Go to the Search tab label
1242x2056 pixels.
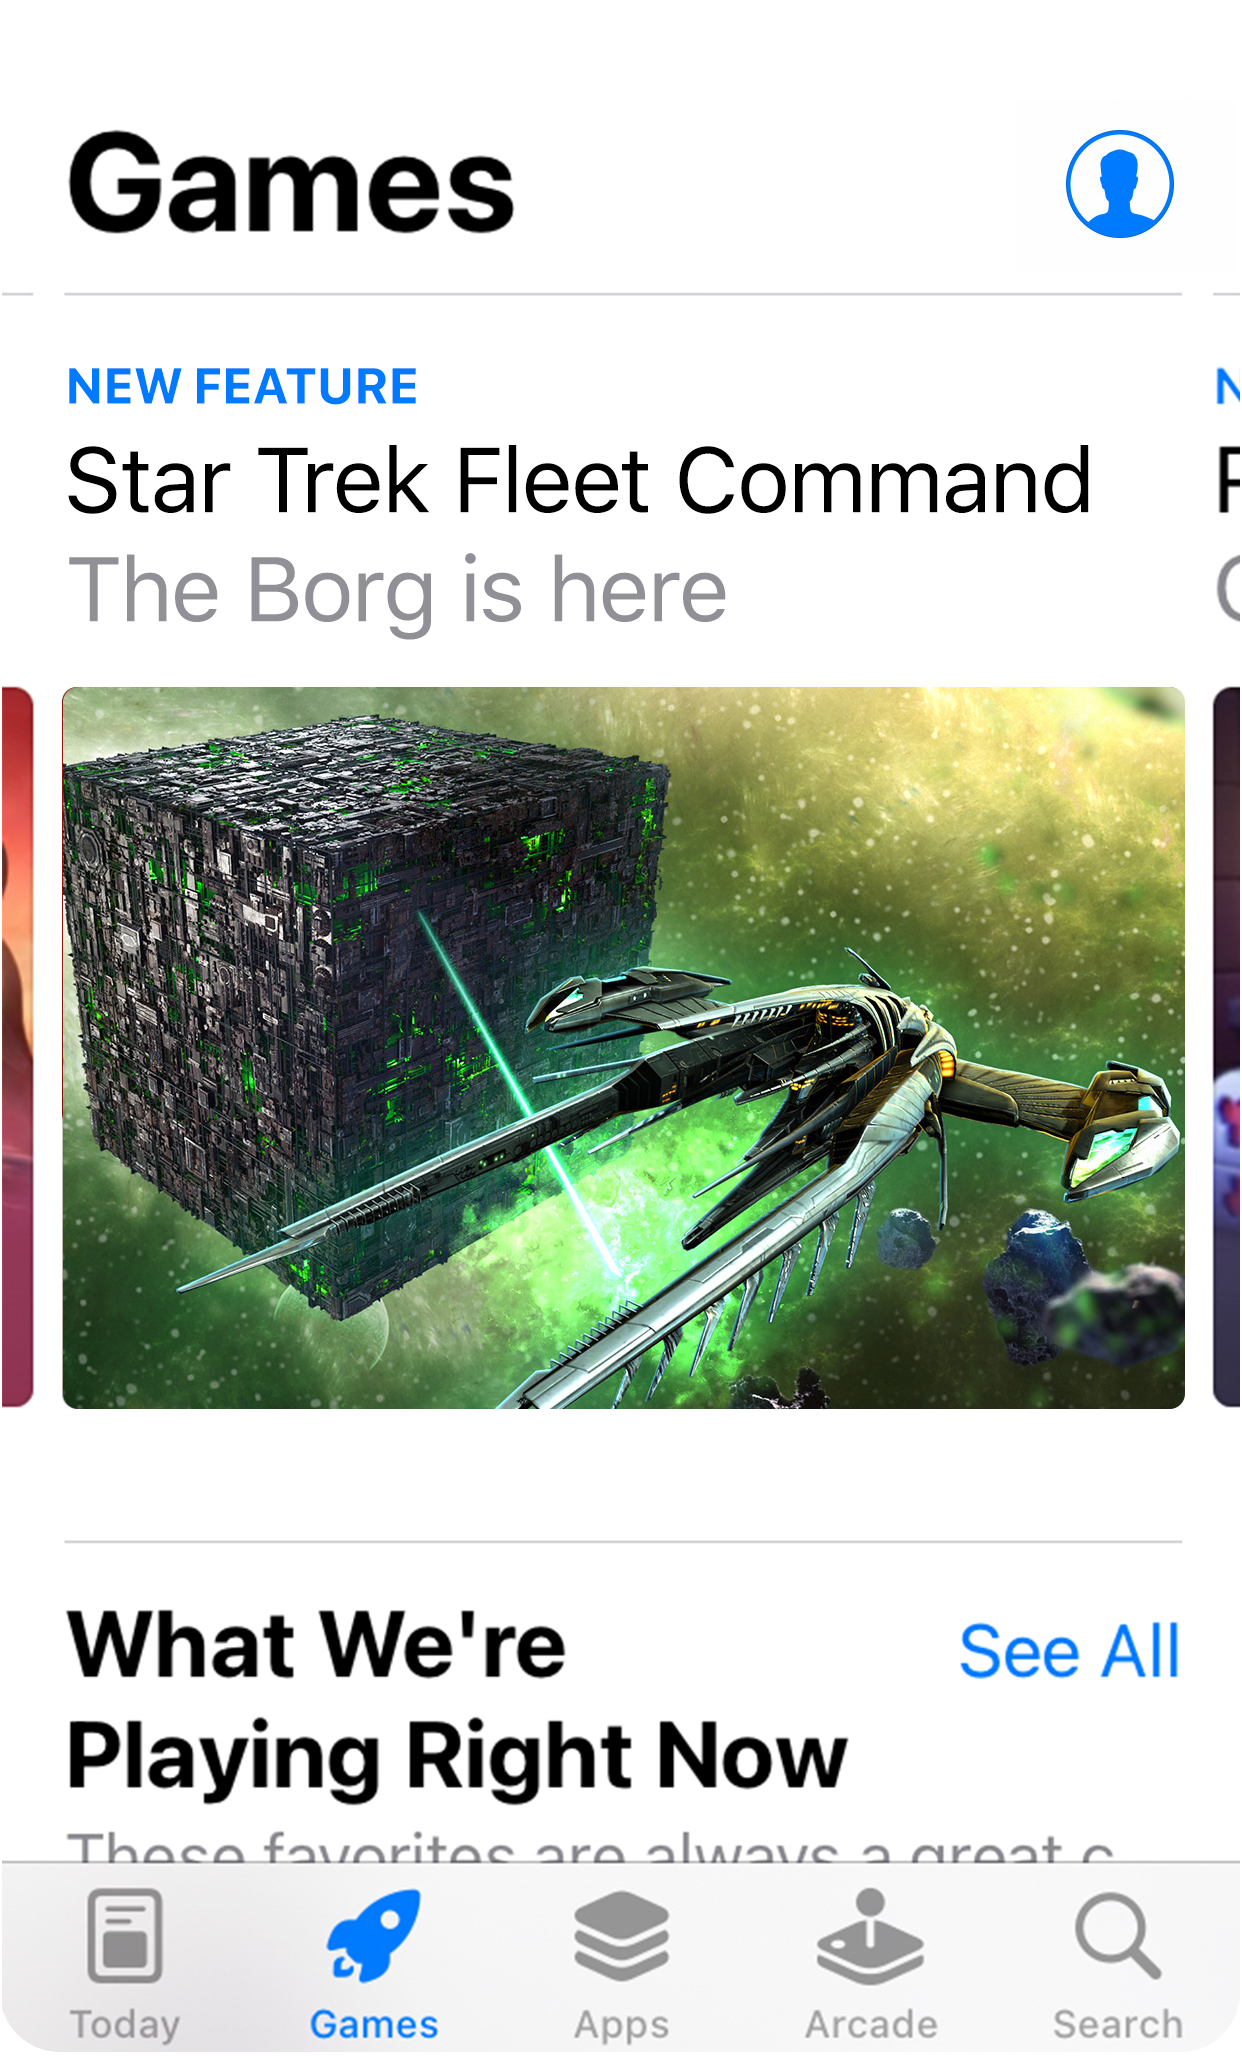pos(1118,2024)
